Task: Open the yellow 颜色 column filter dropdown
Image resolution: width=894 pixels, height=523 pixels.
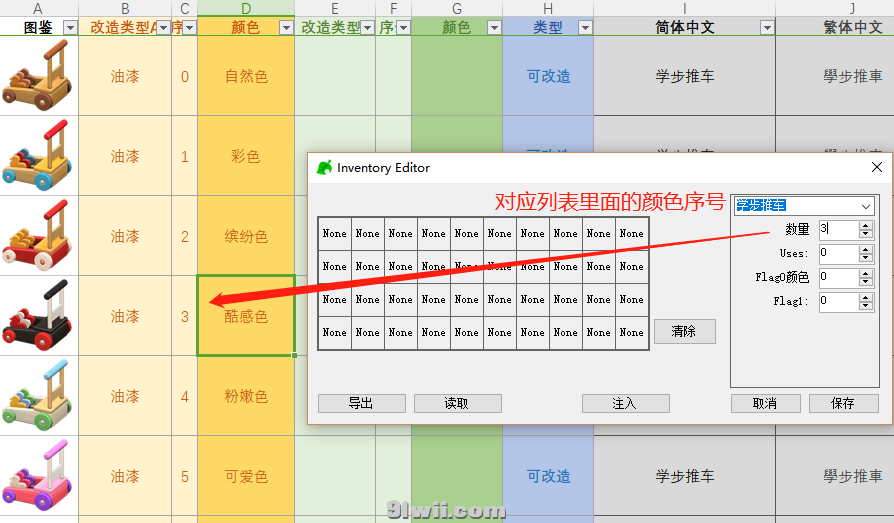Action: [285, 28]
